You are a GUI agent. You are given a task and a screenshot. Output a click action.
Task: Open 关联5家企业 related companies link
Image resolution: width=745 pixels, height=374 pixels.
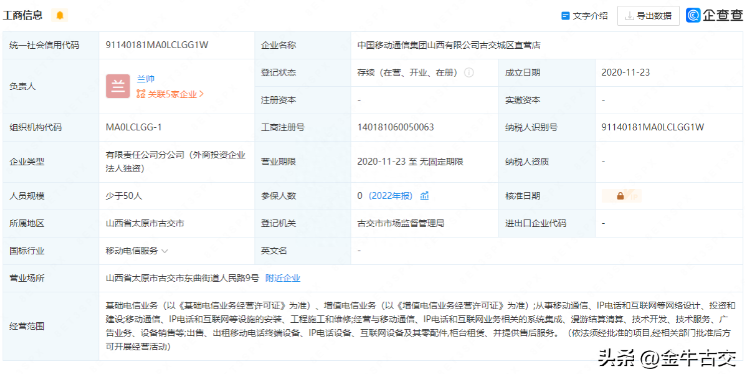[170, 94]
